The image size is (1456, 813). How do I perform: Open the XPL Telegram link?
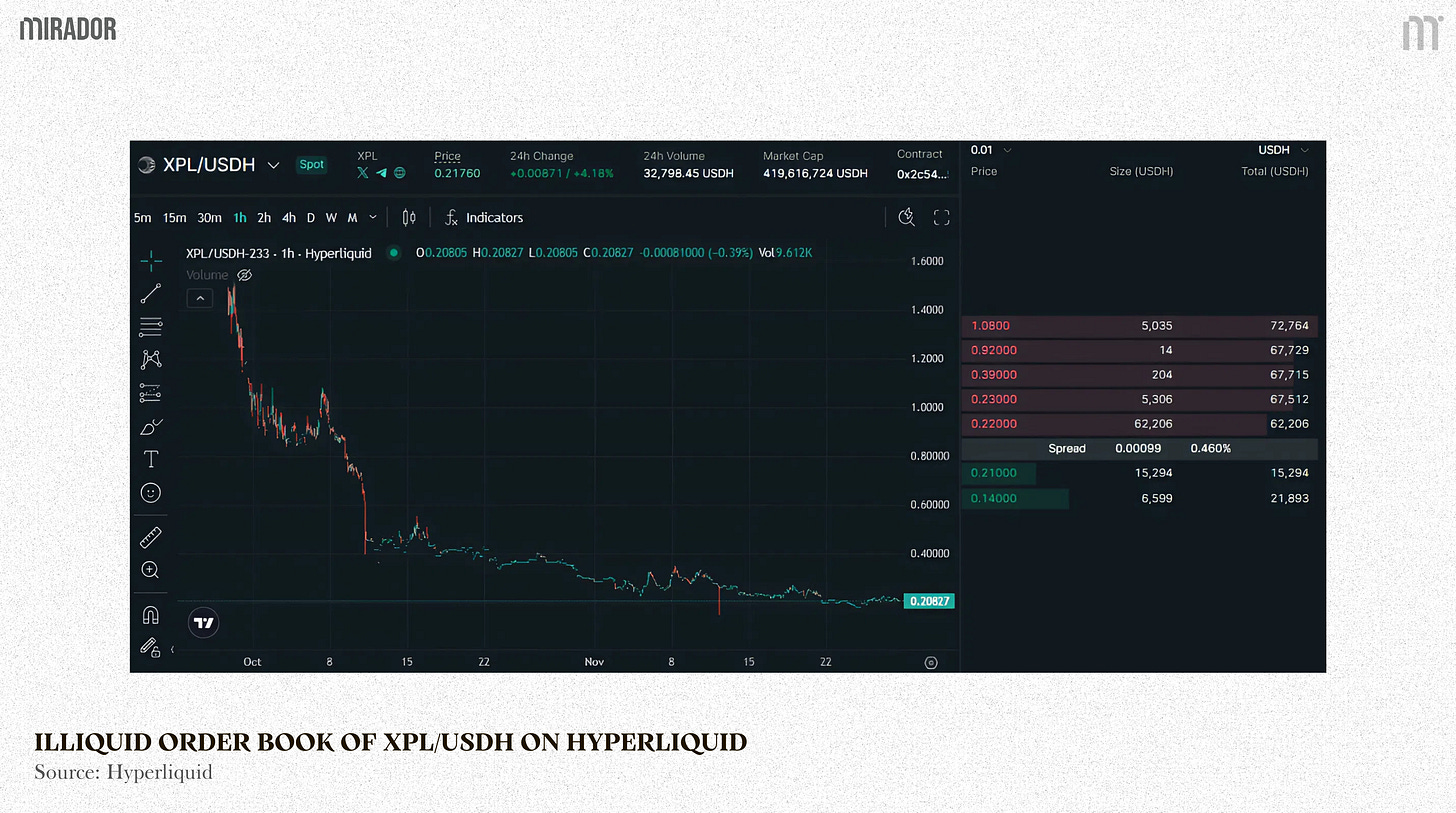pos(381,173)
